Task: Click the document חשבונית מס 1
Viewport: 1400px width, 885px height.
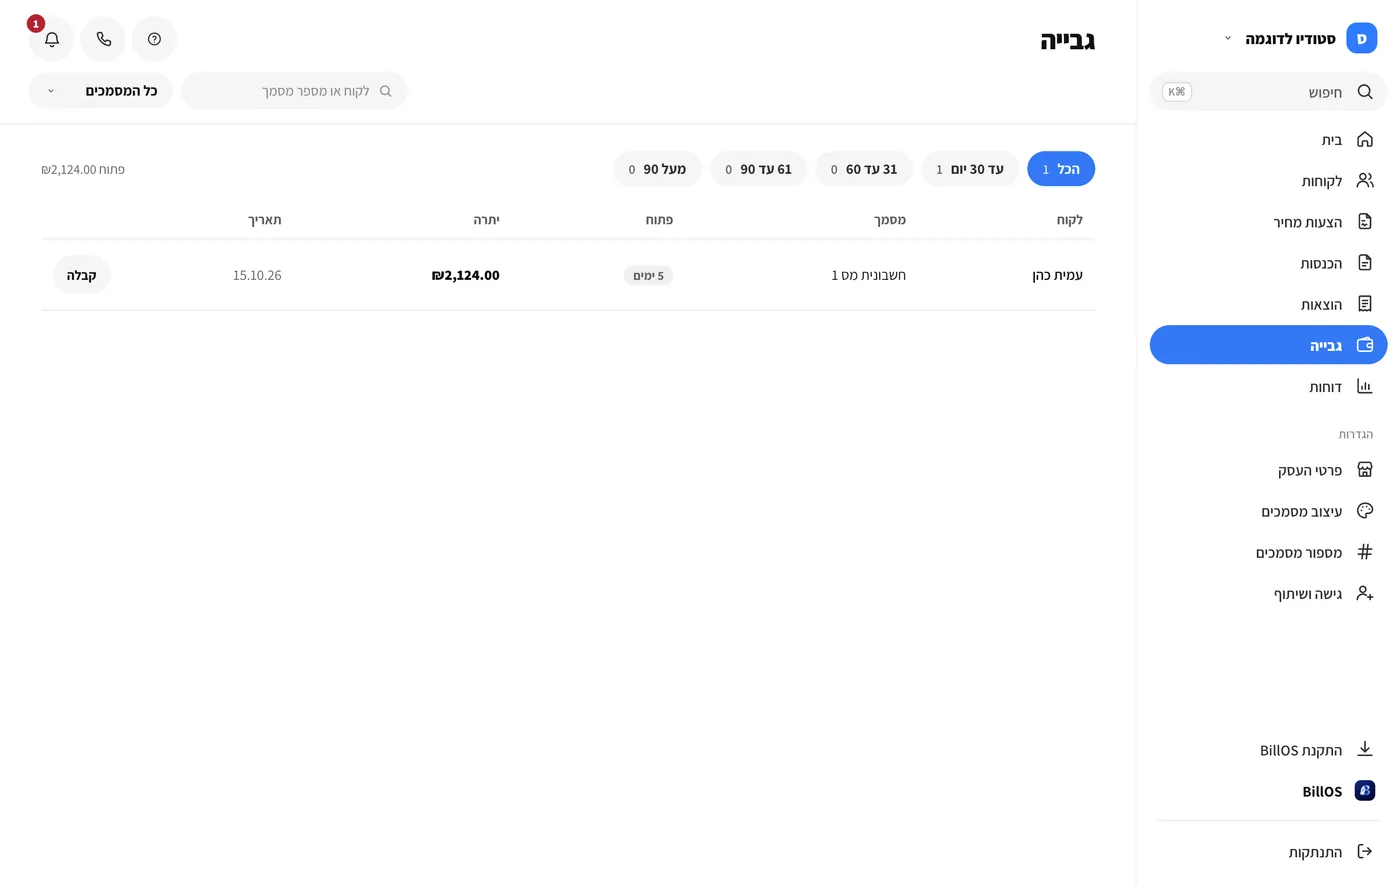Action: 868,275
